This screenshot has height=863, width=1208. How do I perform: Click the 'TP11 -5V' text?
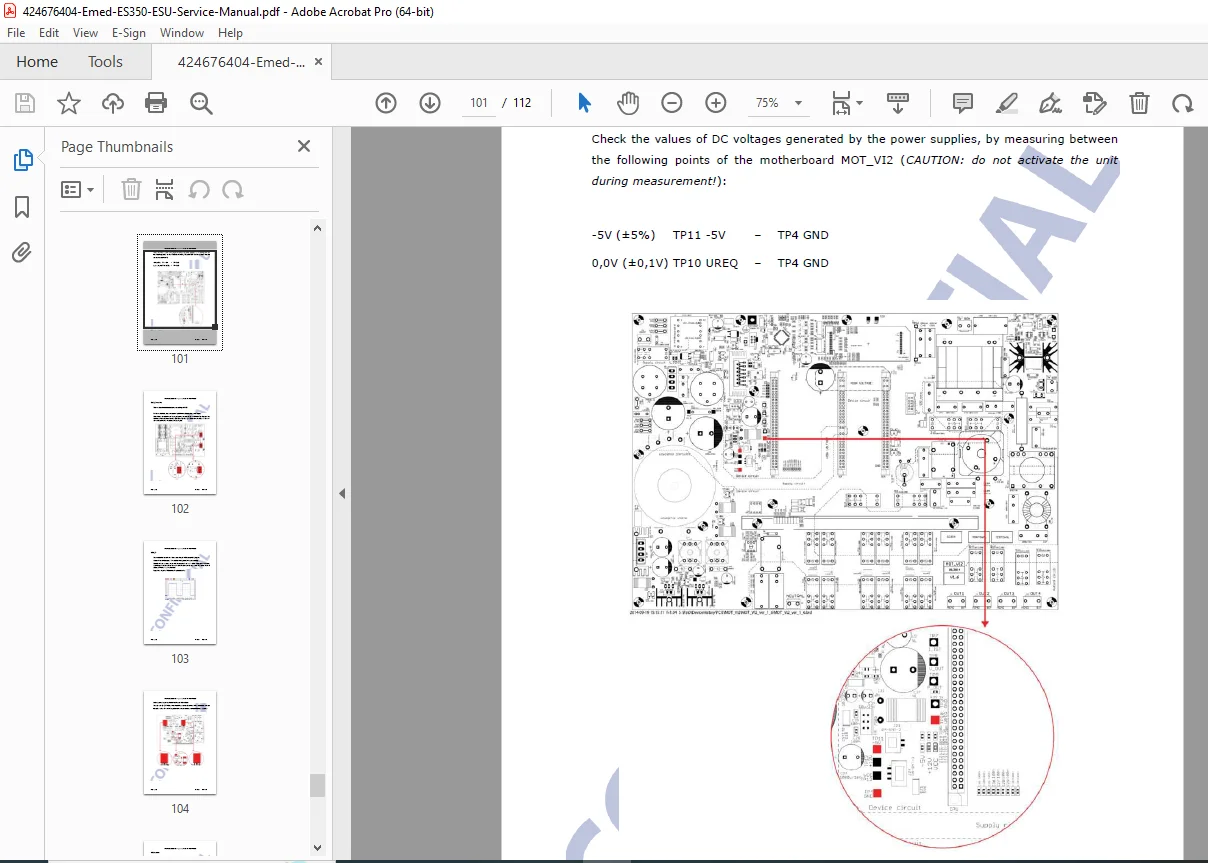pos(699,235)
